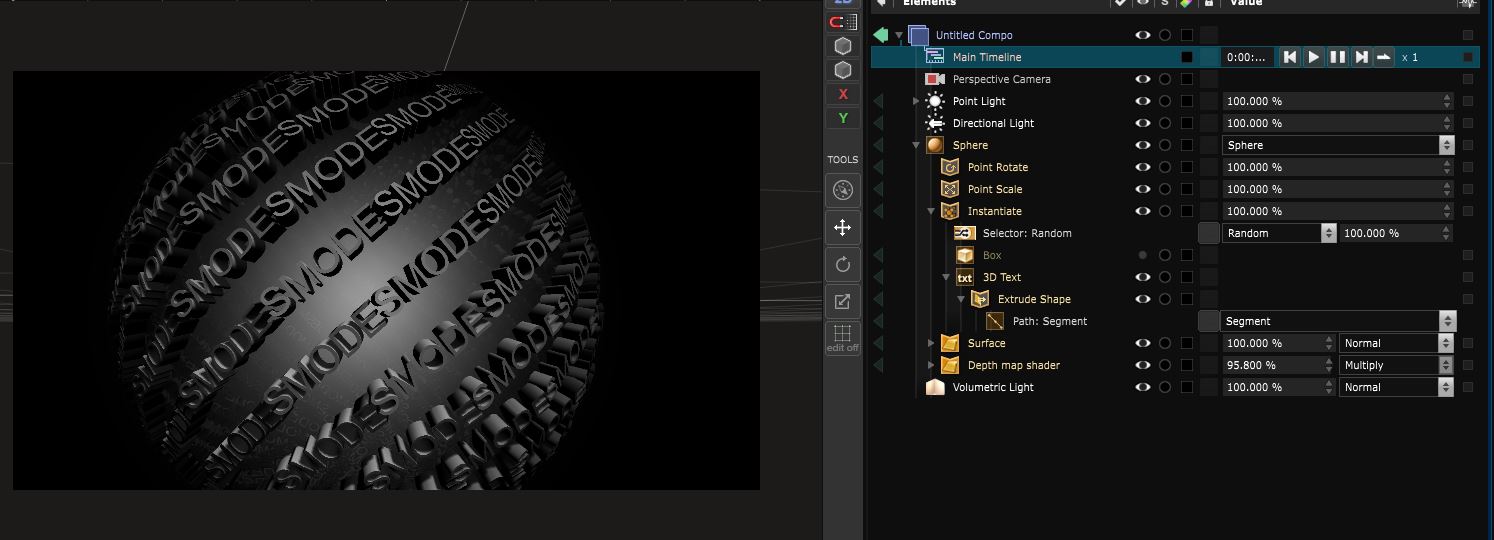Select the compass navigation tool

pyautogui.click(x=843, y=190)
